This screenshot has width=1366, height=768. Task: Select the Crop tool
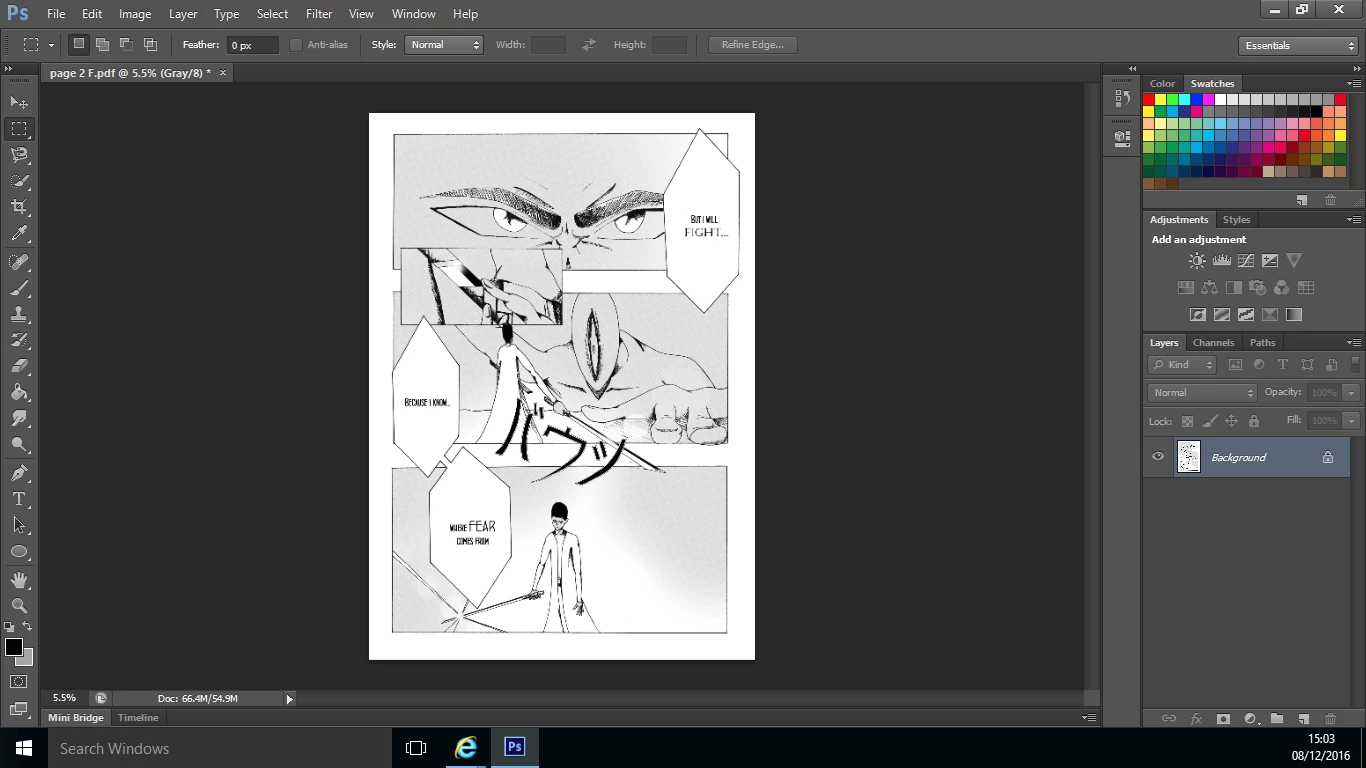click(19, 207)
